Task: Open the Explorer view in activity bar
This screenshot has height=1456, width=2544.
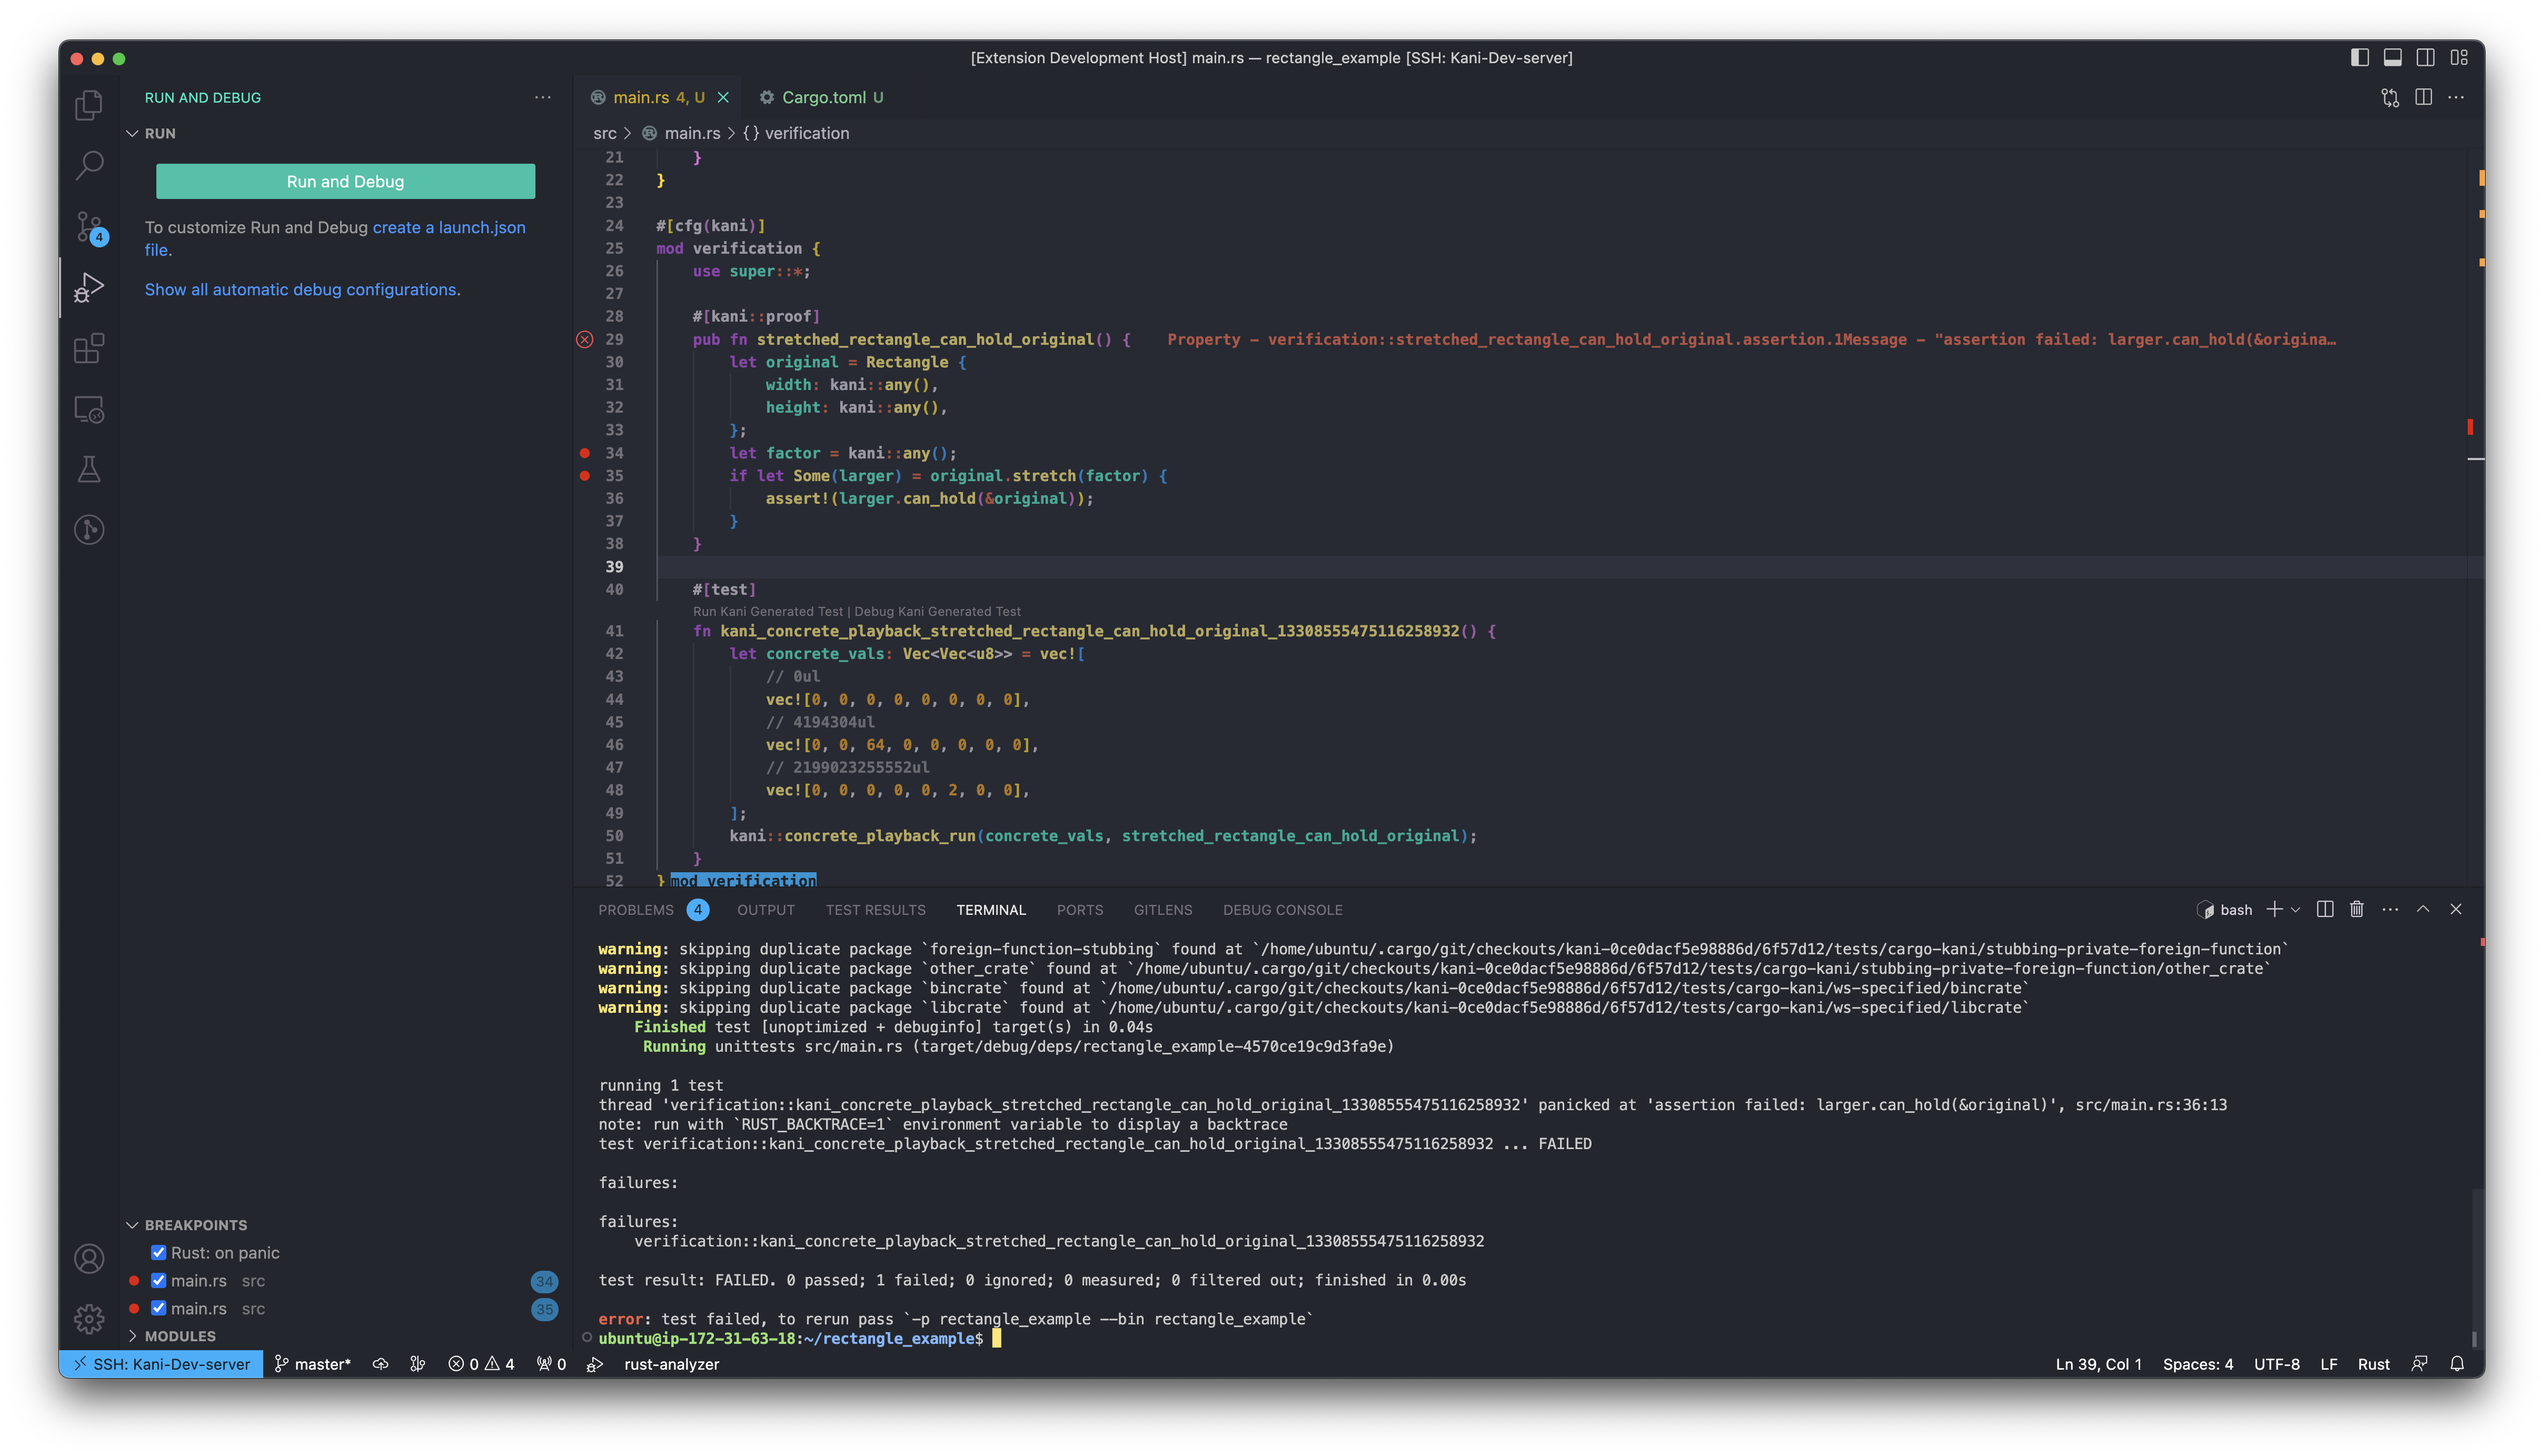Action: pyautogui.click(x=89, y=104)
